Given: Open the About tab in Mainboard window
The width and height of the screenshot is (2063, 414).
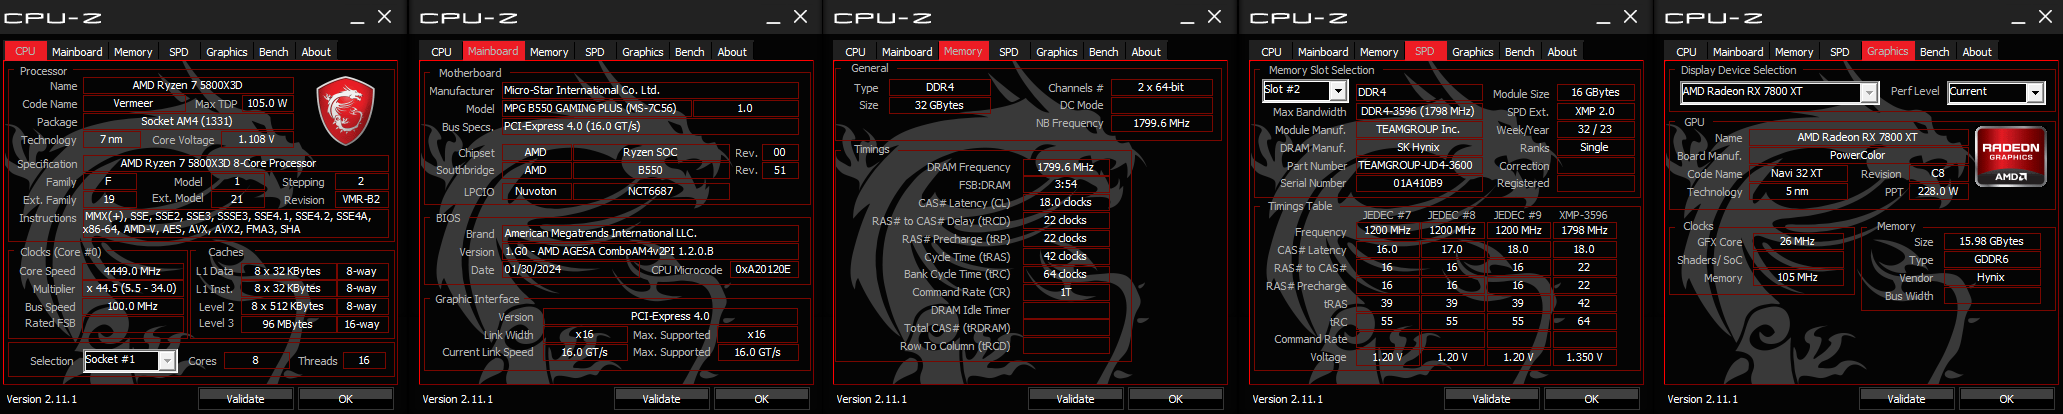Looking at the screenshot, I should coord(732,52).
